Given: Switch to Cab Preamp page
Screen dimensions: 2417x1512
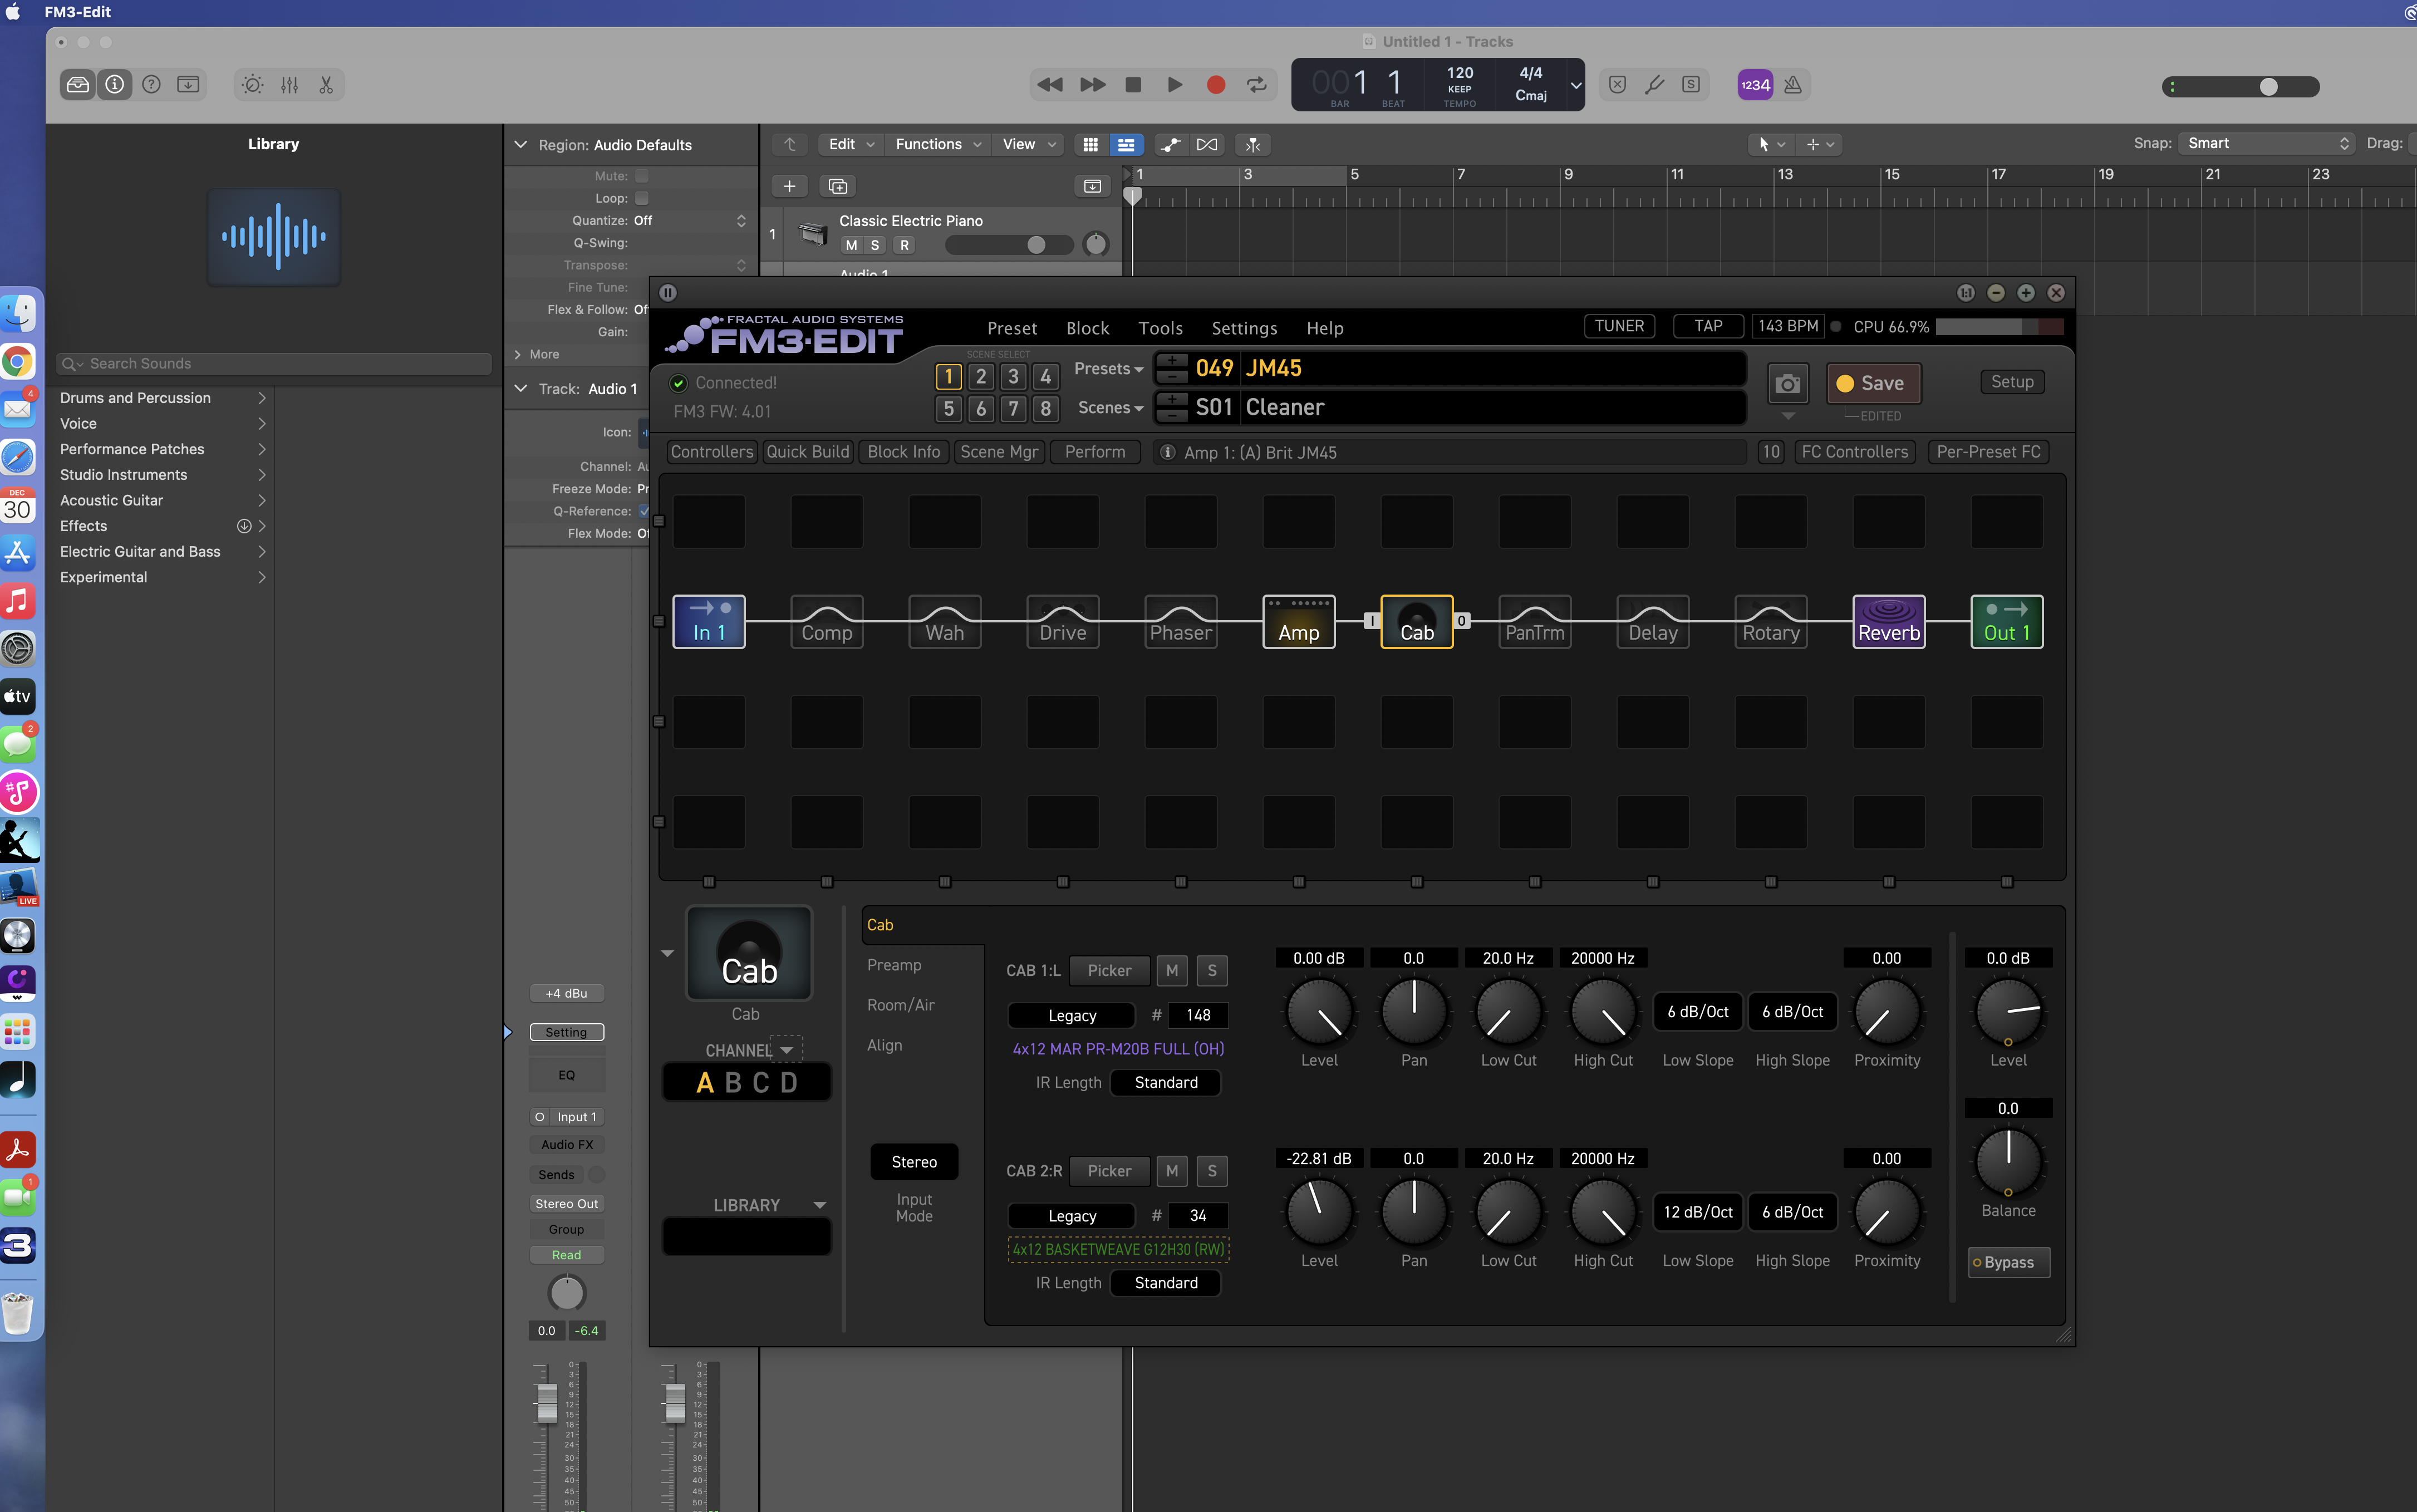Looking at the screenshot, I should pos(894,965).
